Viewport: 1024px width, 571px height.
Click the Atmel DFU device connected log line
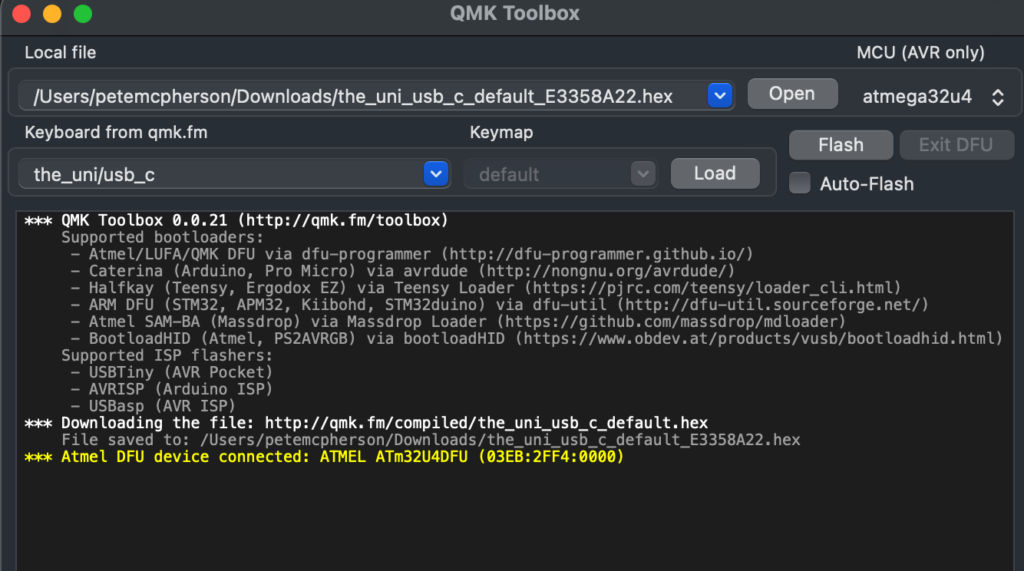324,457
